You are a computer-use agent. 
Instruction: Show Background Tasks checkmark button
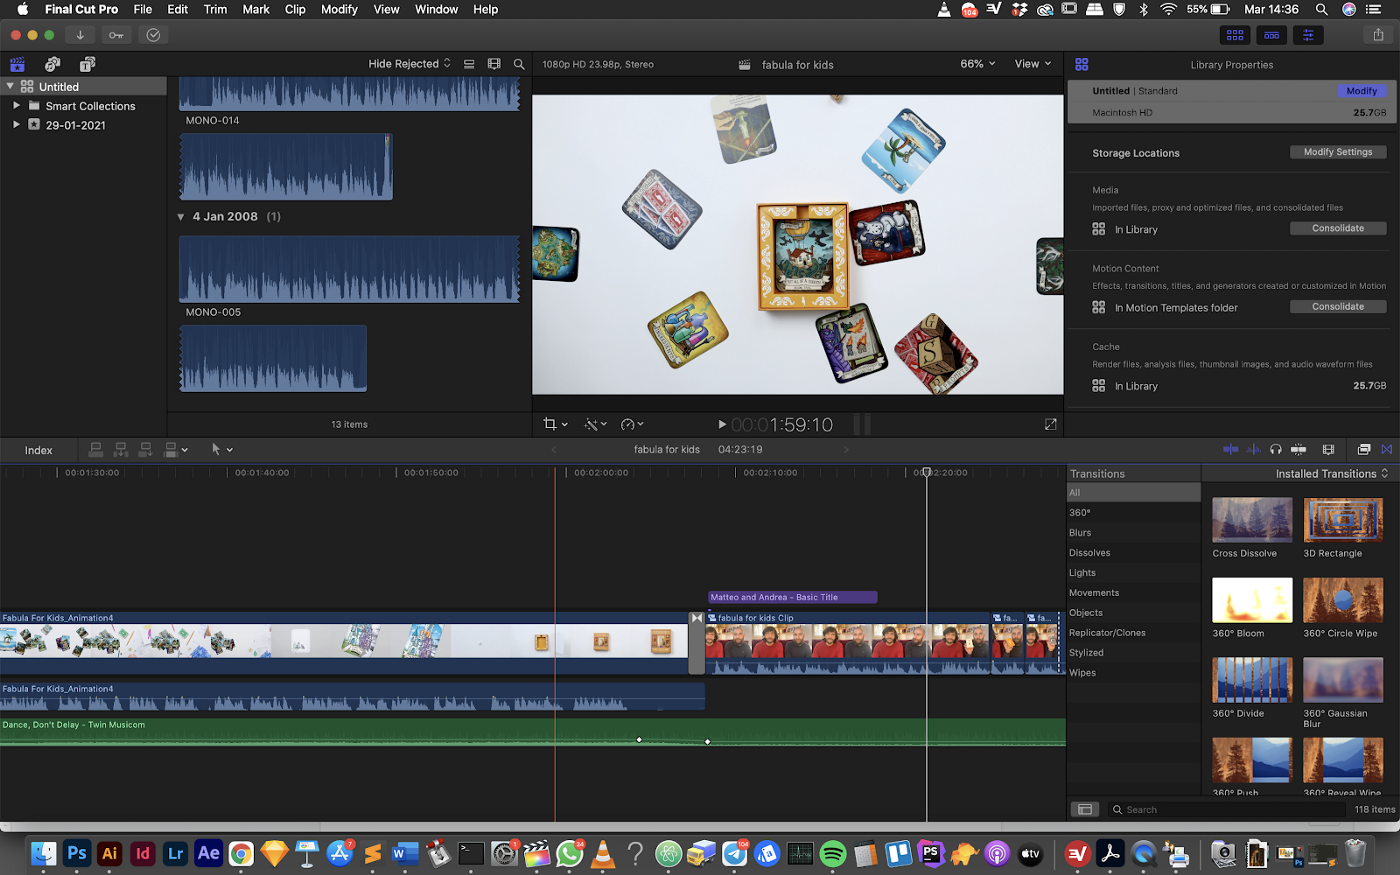click(x=153, y=35)
